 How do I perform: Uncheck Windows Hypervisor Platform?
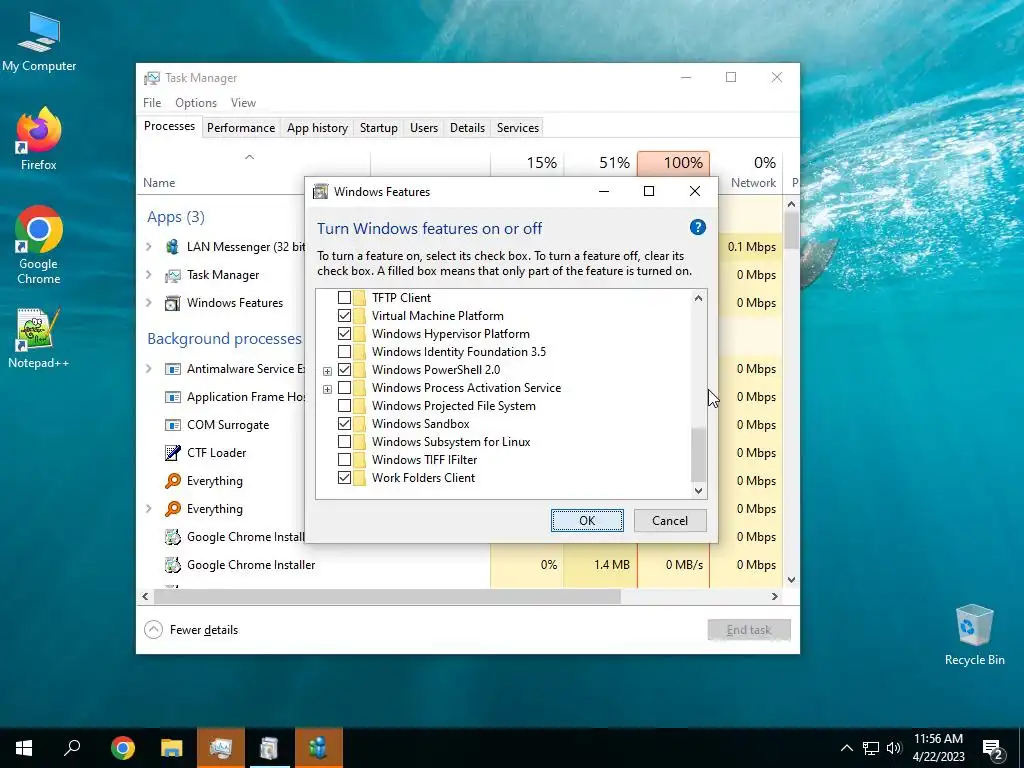tap(344, 334)
